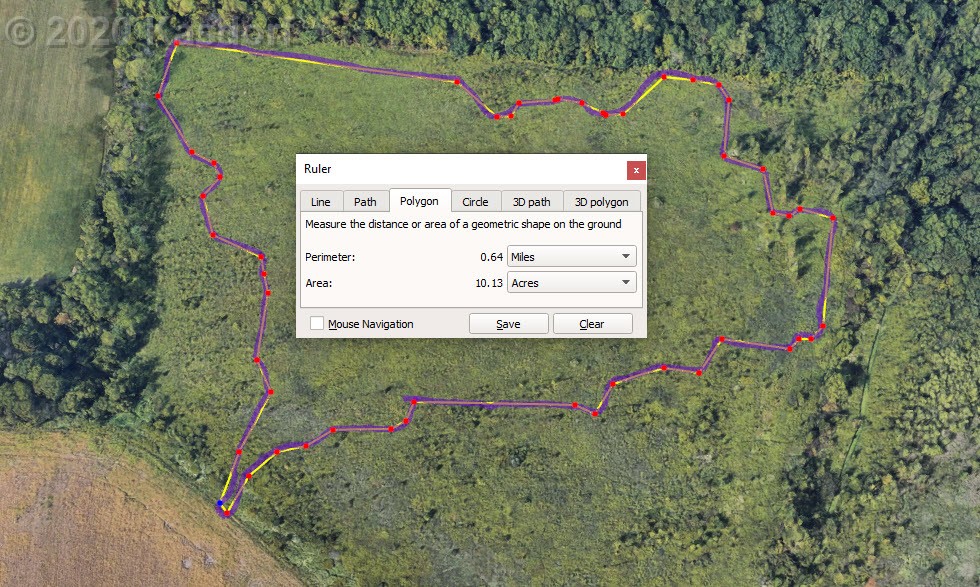This screenshot has width=980, height=587.
Task: Clear the current measurement
Action: coord(592,324)
